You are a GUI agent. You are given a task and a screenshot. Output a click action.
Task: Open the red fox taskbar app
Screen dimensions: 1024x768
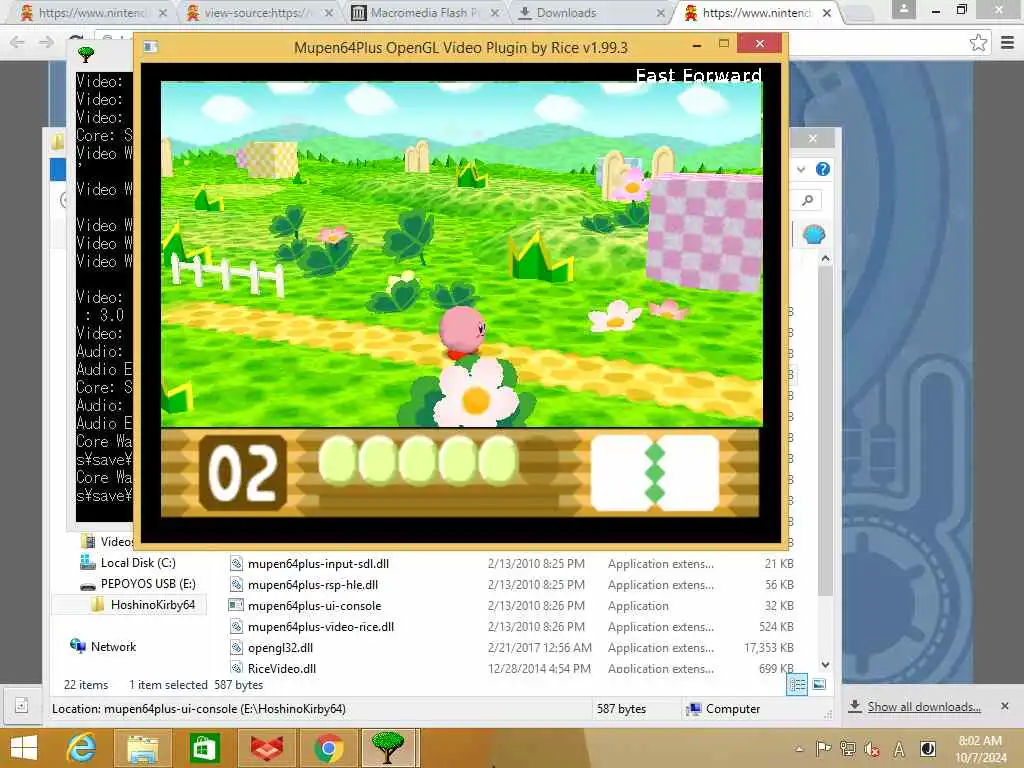point(266,748)
